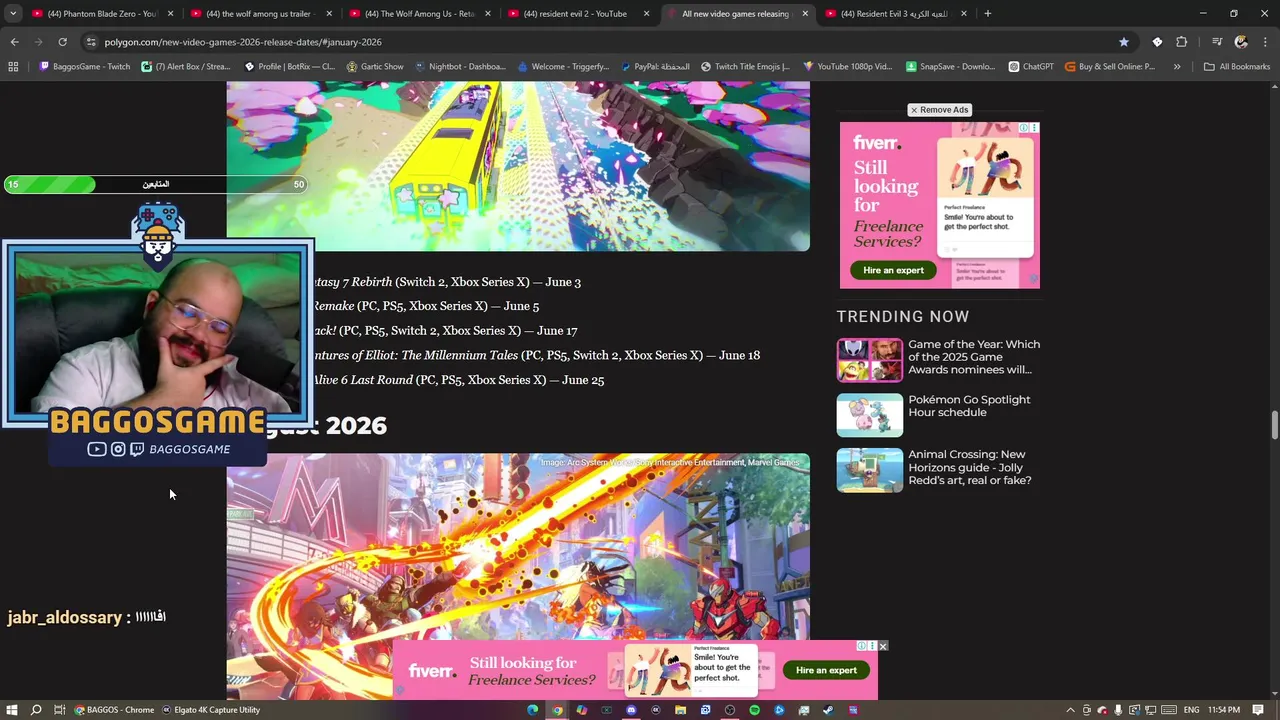Viewport: 1280px width, 720px height.
Task: Open the Chrome profile avatar
Action: click(1241, 42)
